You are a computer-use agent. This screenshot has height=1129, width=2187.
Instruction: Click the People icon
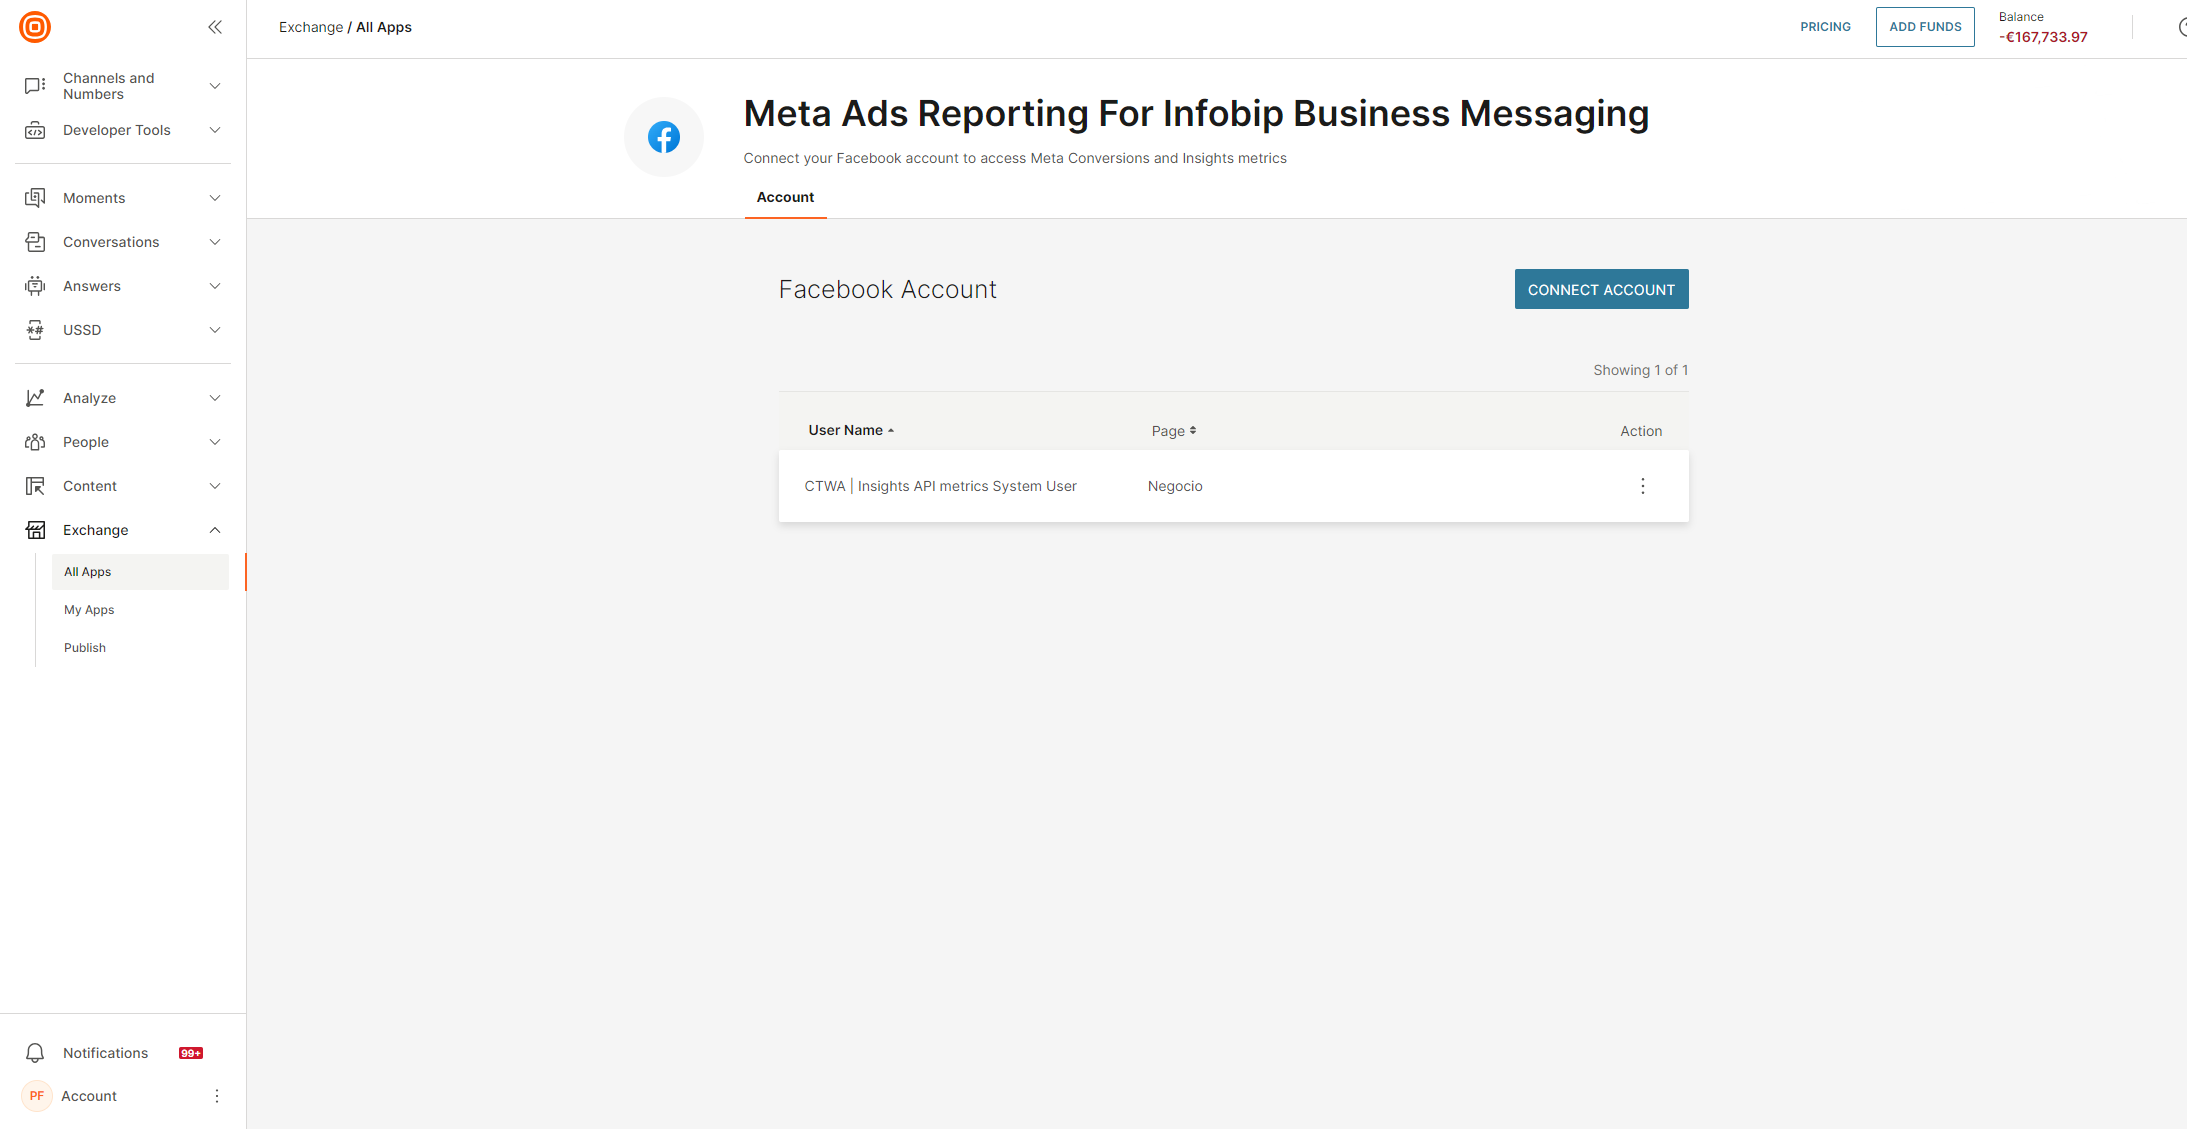click(x=35, y=442)
